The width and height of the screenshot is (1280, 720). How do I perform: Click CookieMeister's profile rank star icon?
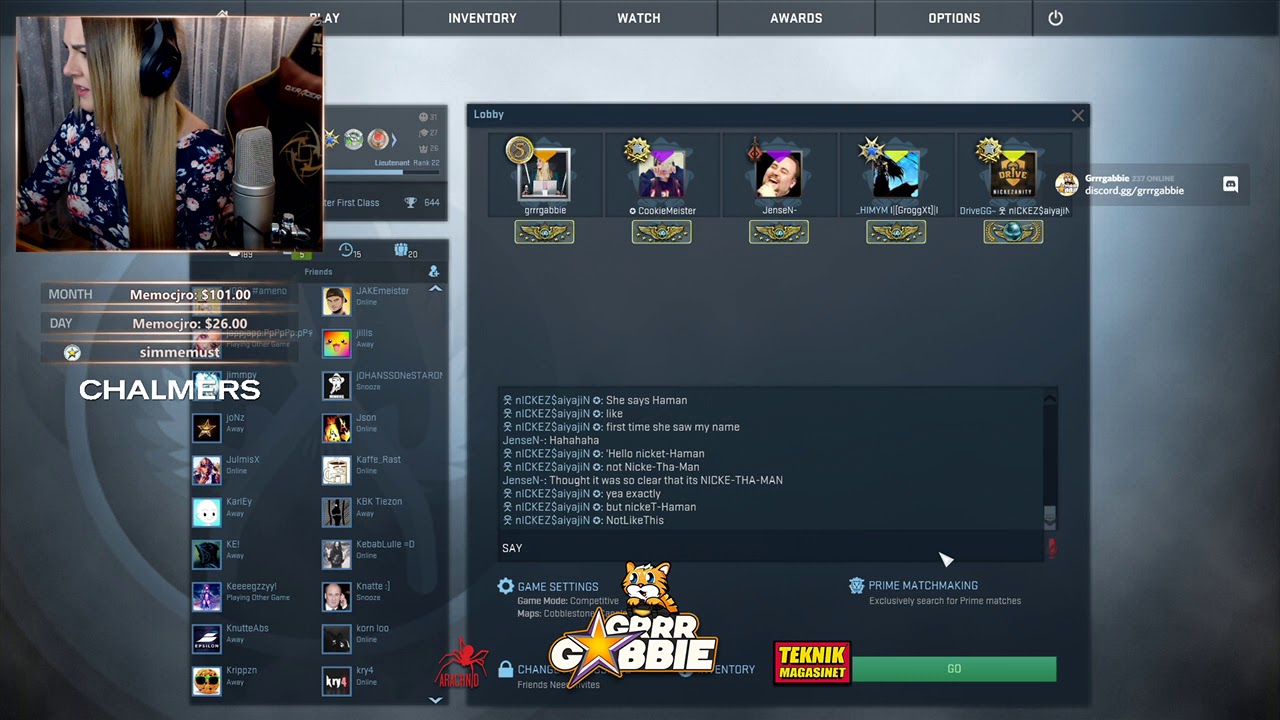(x=637, y=150)
